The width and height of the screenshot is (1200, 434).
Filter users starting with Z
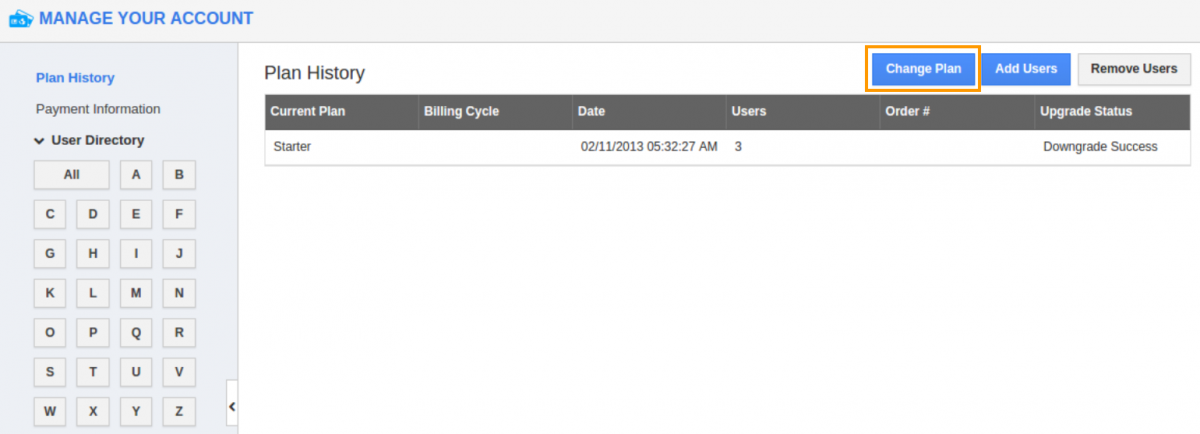point(179,411)
